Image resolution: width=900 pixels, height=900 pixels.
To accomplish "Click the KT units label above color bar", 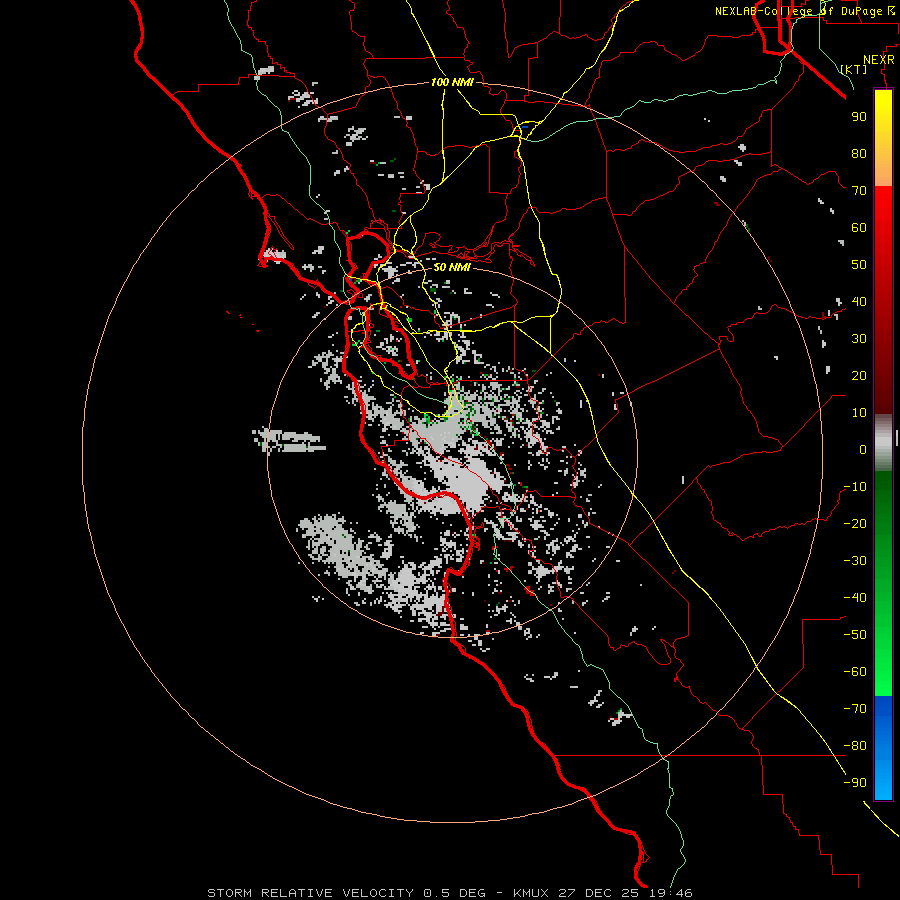I will click(x=854, y=69).
